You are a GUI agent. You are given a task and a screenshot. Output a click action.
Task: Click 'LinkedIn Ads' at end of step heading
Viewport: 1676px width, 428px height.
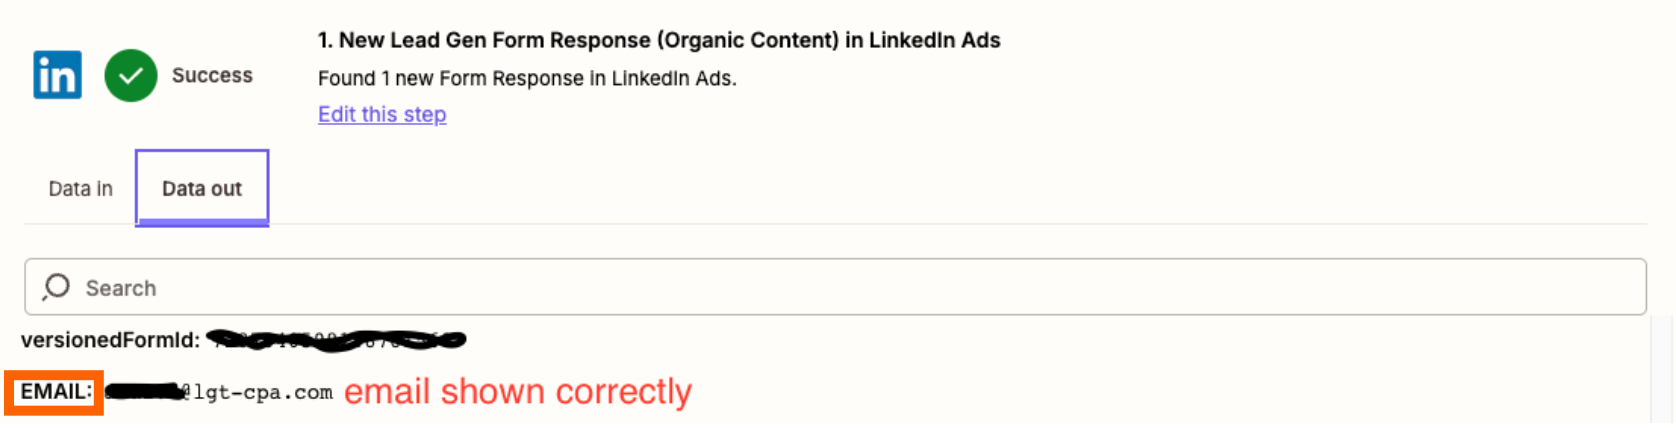pyautogui.click(x=934, y=40)
